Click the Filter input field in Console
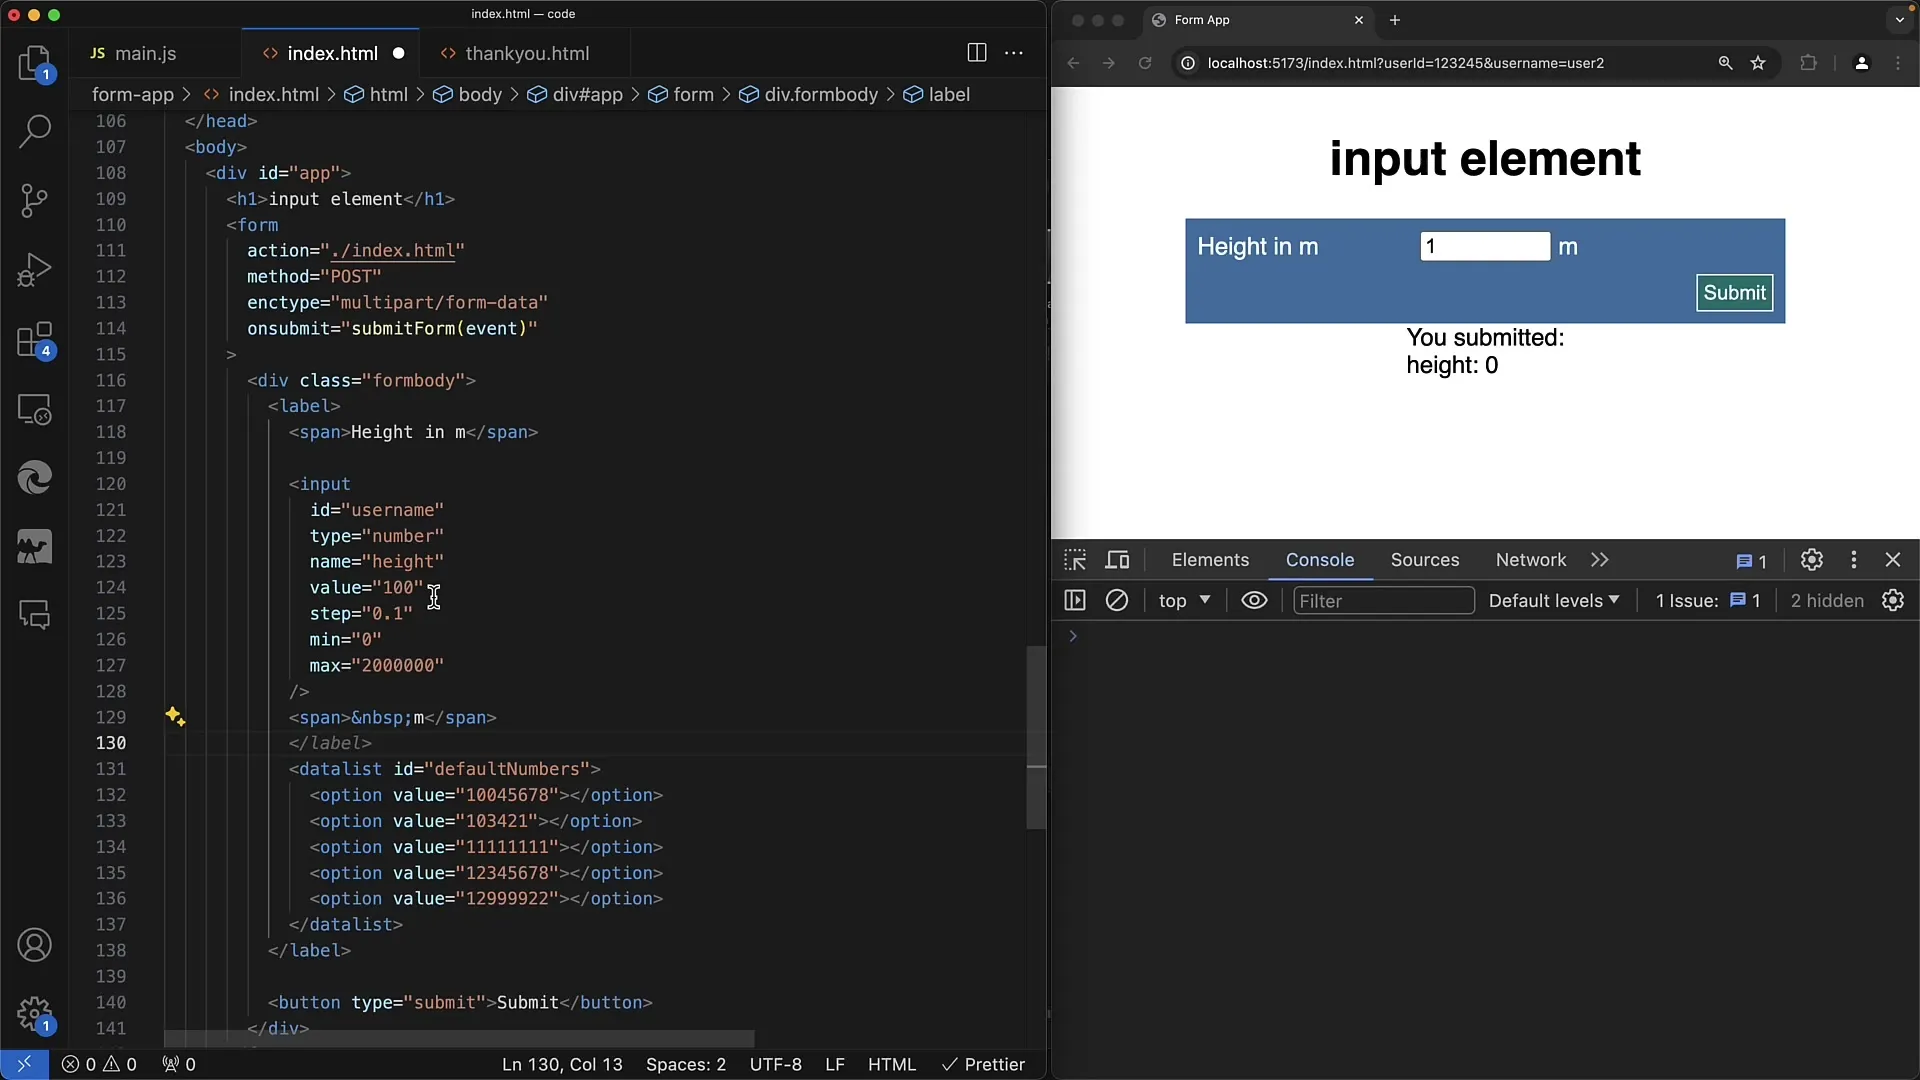 [x=1382, y=600]
